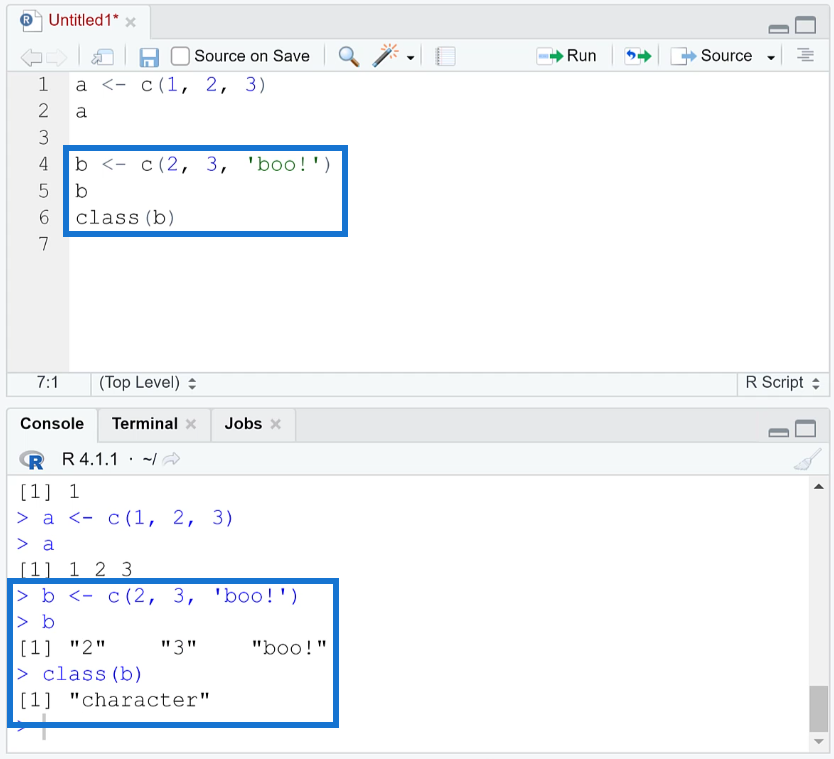
Task: Click the R logo in console header
Action: point(32,460)
